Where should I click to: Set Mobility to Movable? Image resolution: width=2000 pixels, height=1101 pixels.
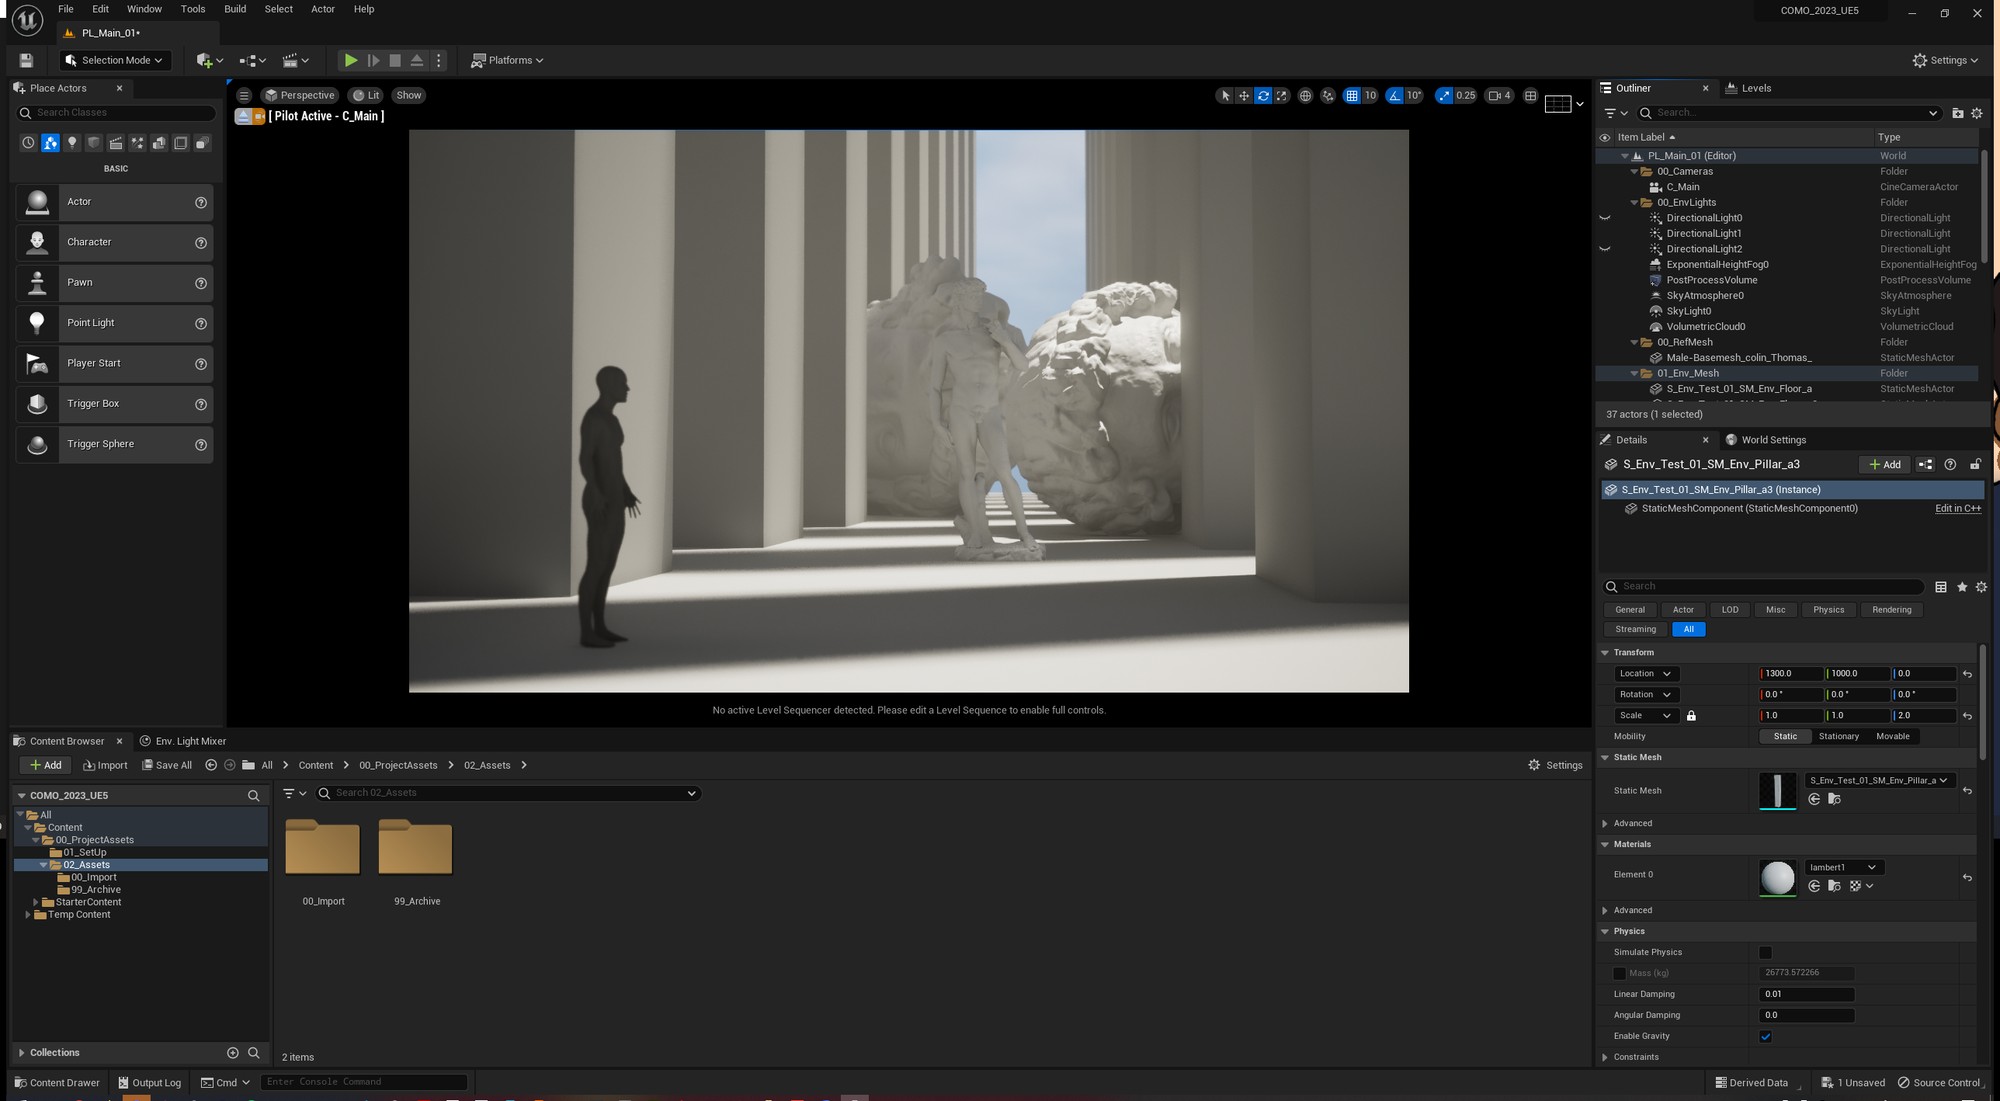1892,737
